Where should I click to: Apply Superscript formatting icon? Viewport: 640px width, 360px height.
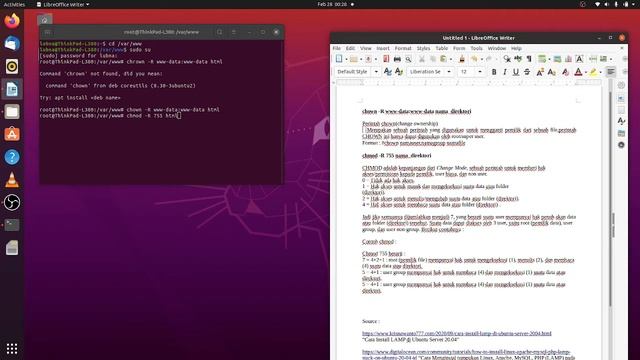(540, 72)
